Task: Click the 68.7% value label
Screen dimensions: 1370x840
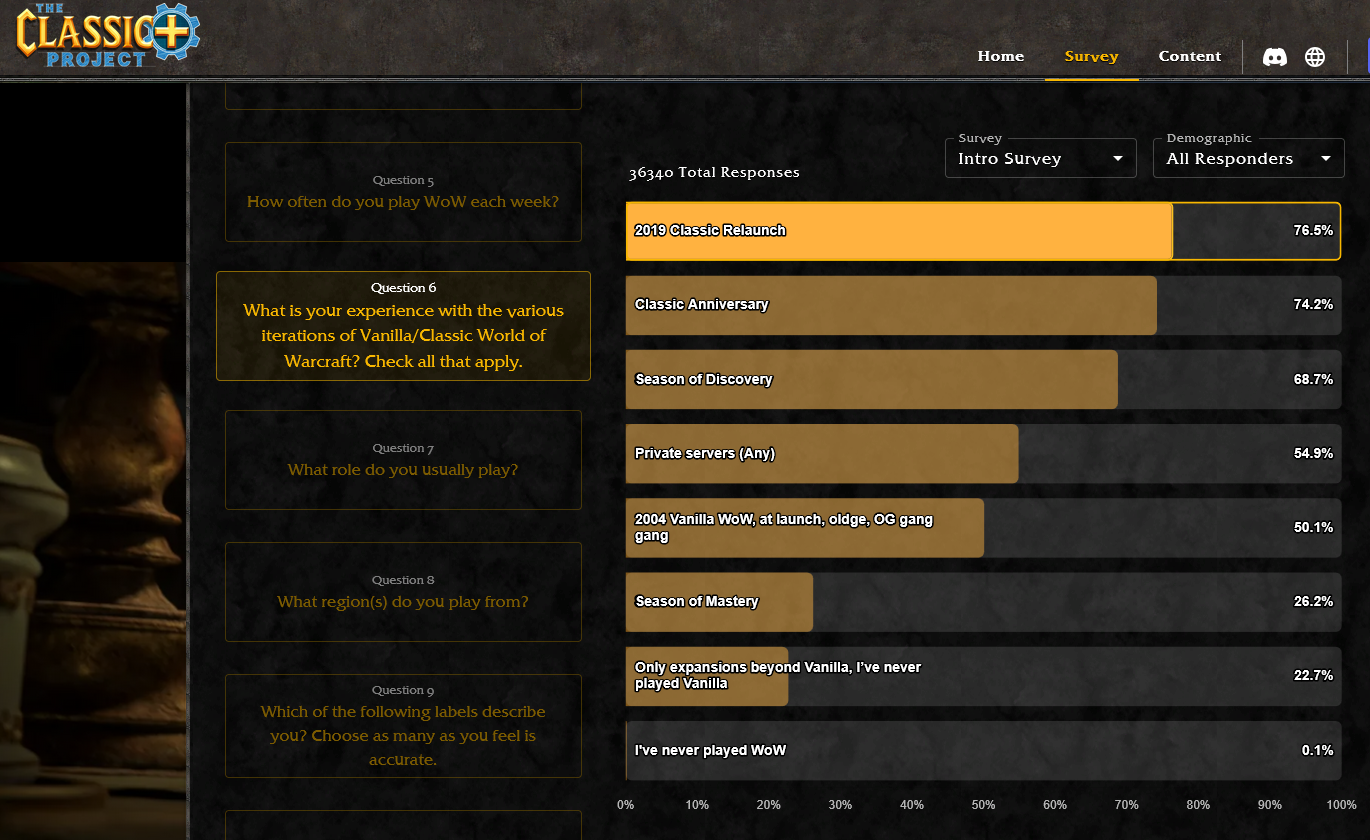Action: (x=1313, y=380)
